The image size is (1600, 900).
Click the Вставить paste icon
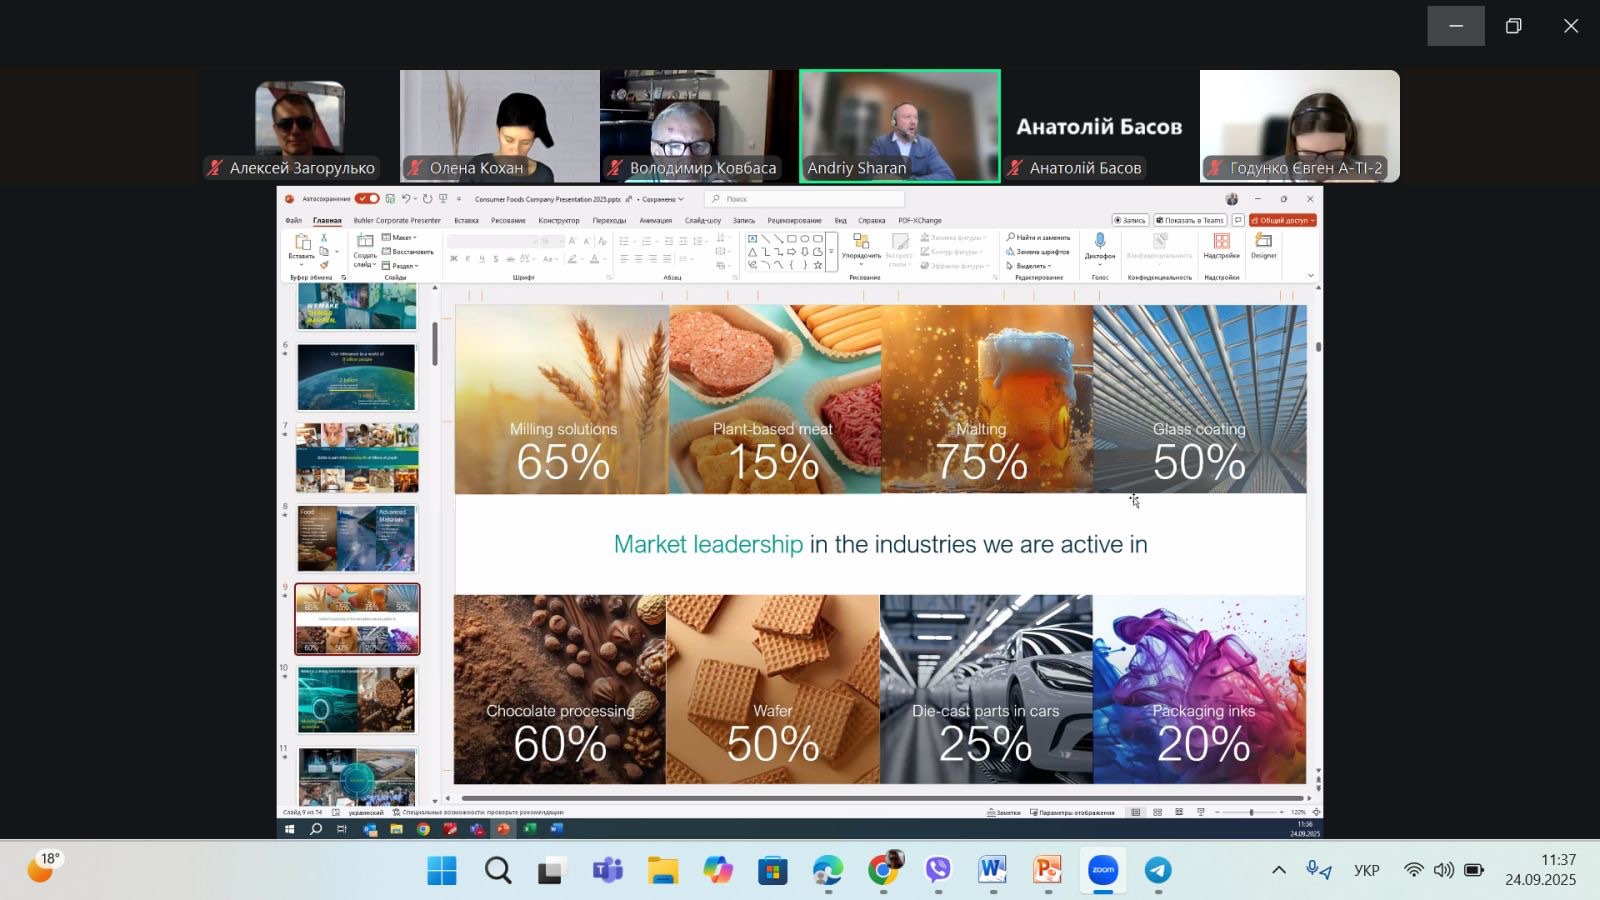(x=302, y=242)
